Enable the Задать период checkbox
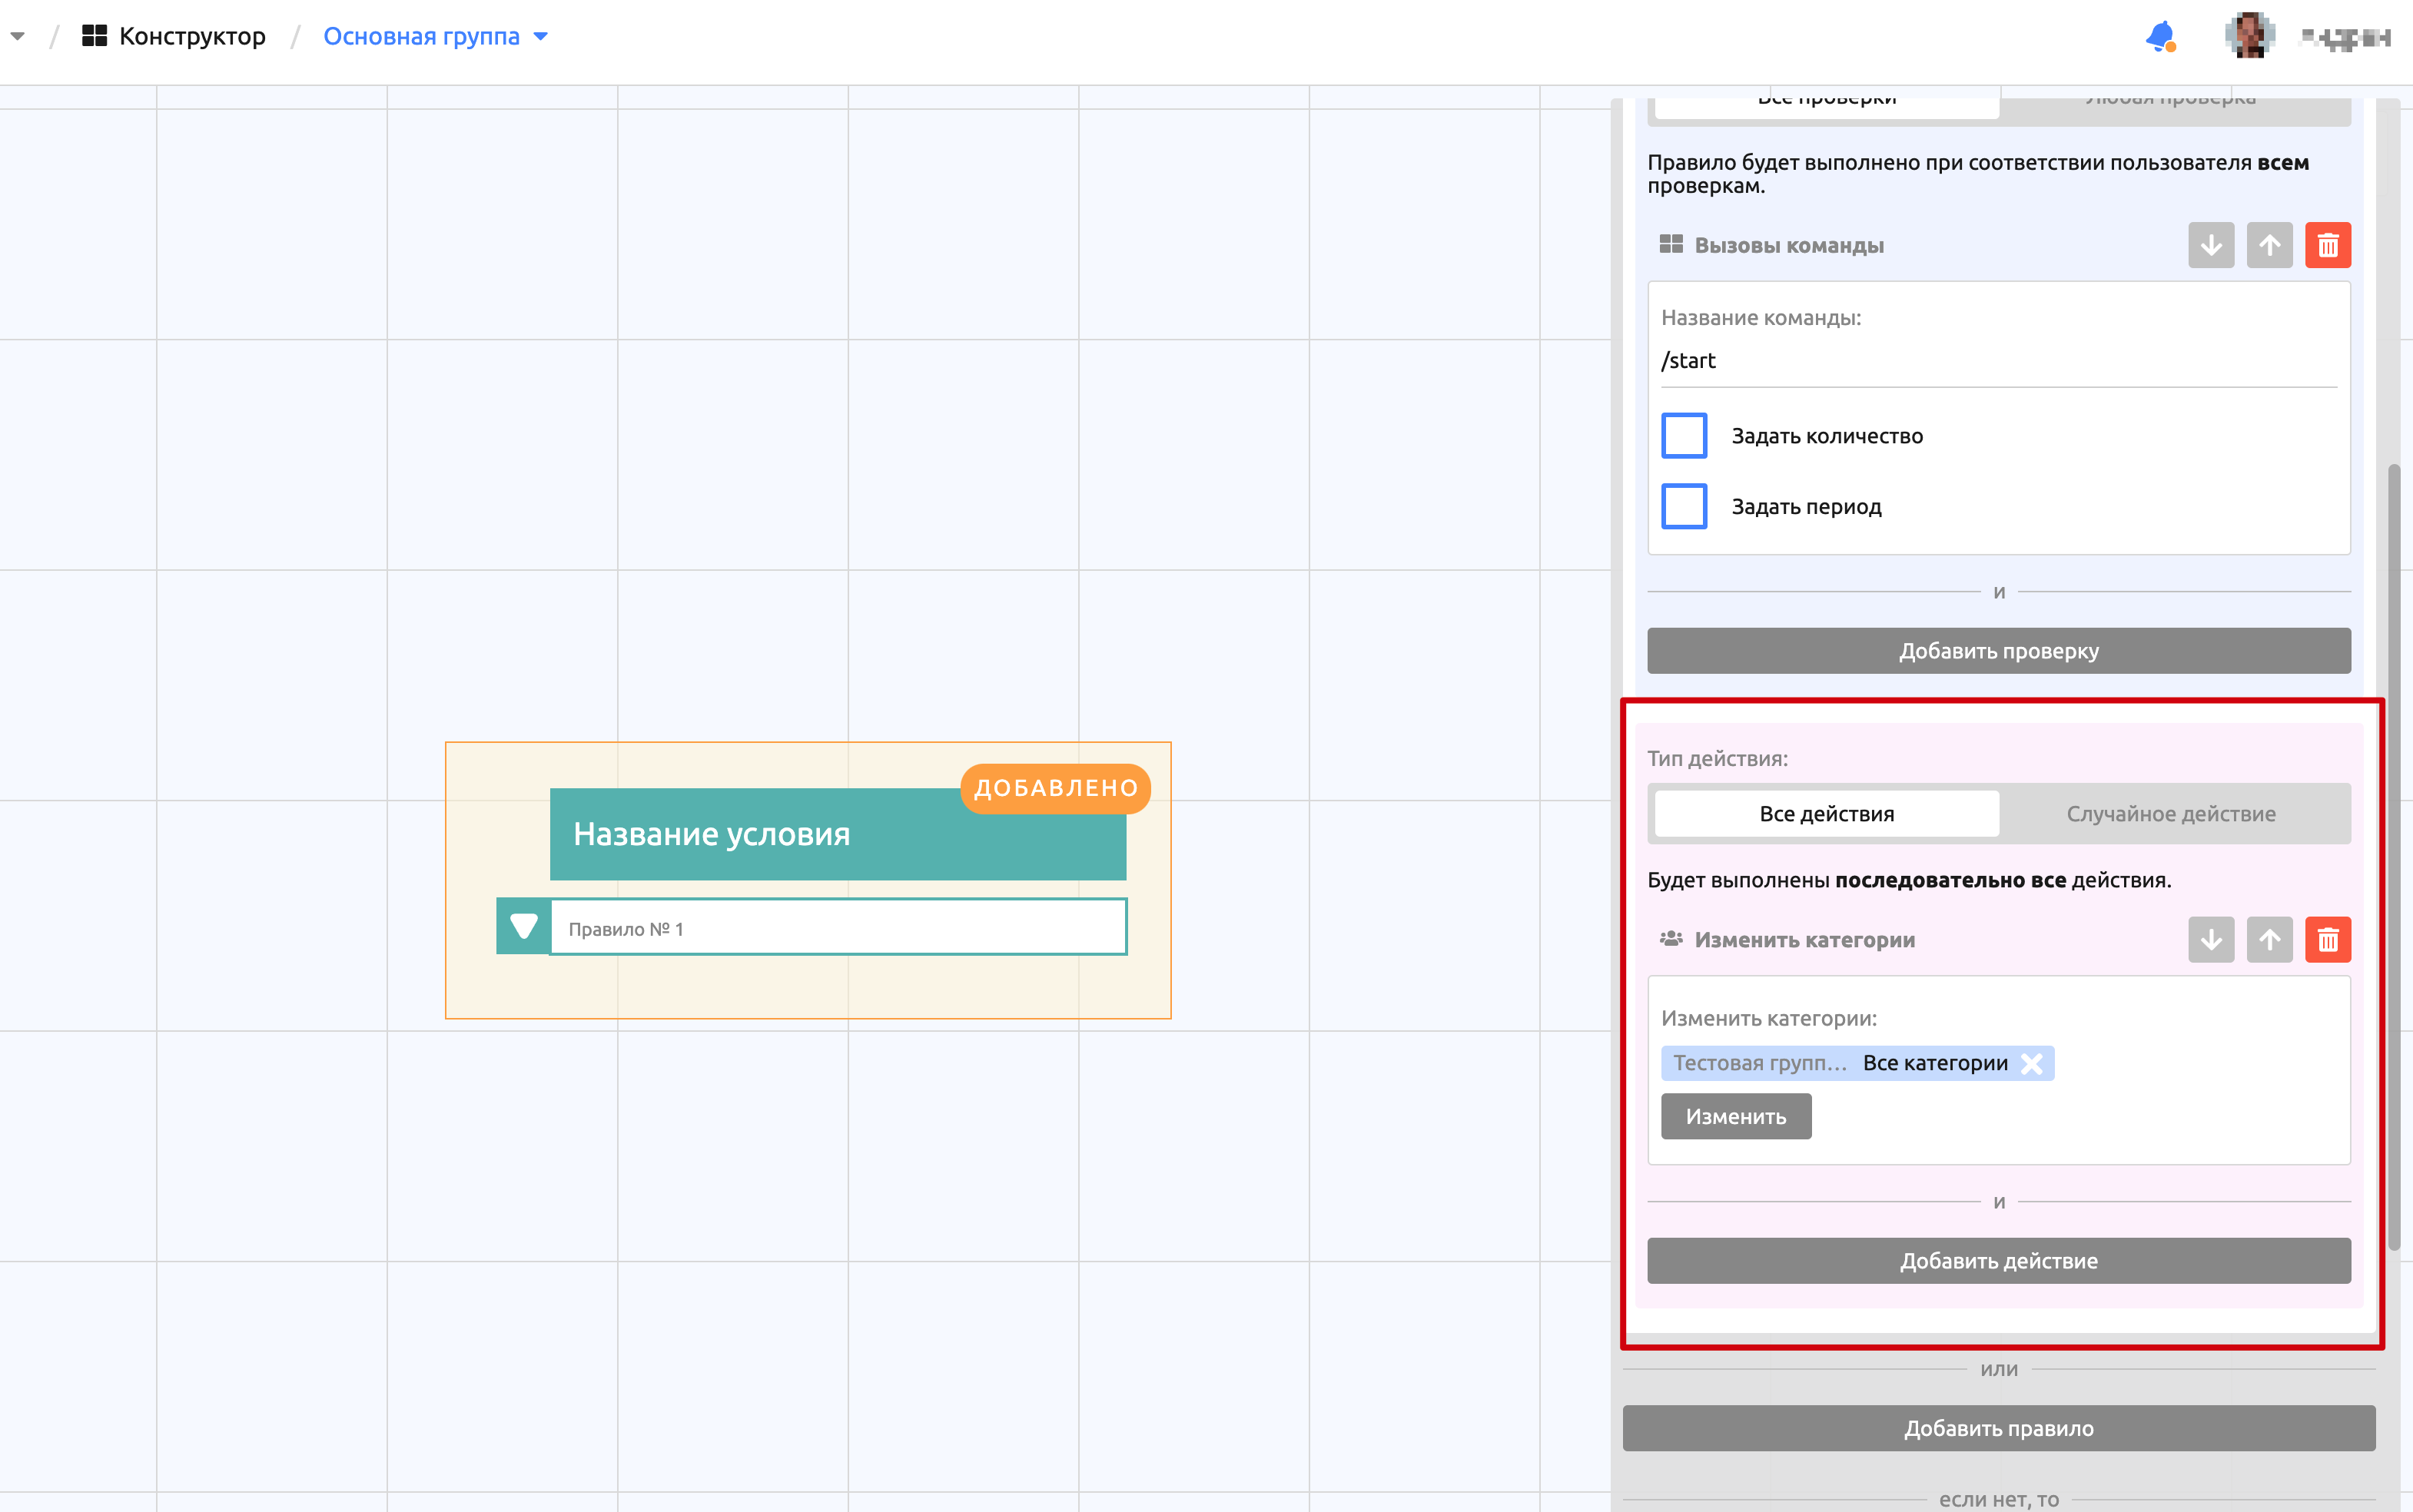This screenshot has width=2413, height=1512. pyautogui.click(x=1684, y=506)
